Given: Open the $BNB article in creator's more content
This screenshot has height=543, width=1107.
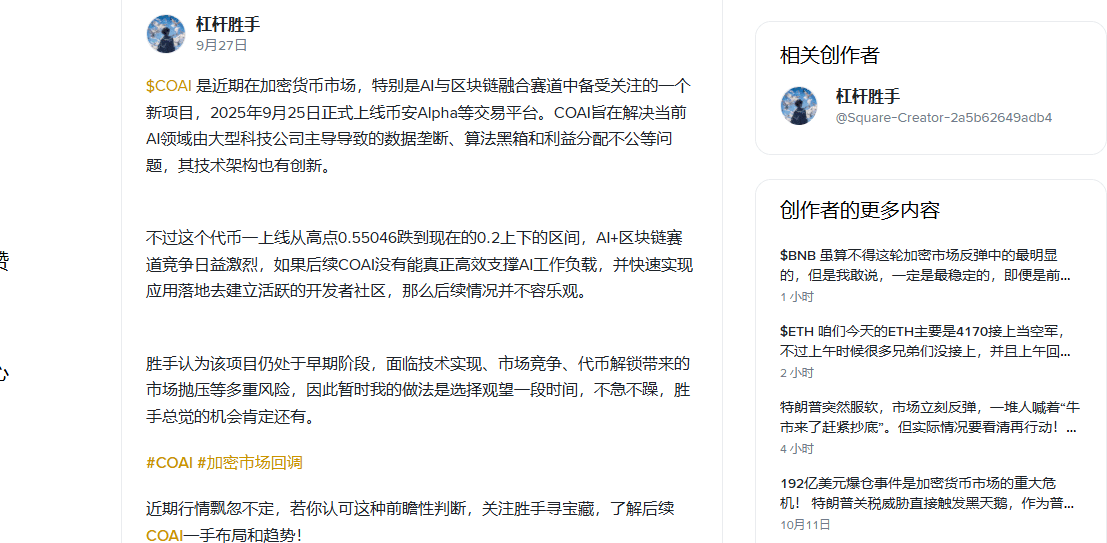Looking at the screenshot, I should pyautogui.click(x=928, y=265).
